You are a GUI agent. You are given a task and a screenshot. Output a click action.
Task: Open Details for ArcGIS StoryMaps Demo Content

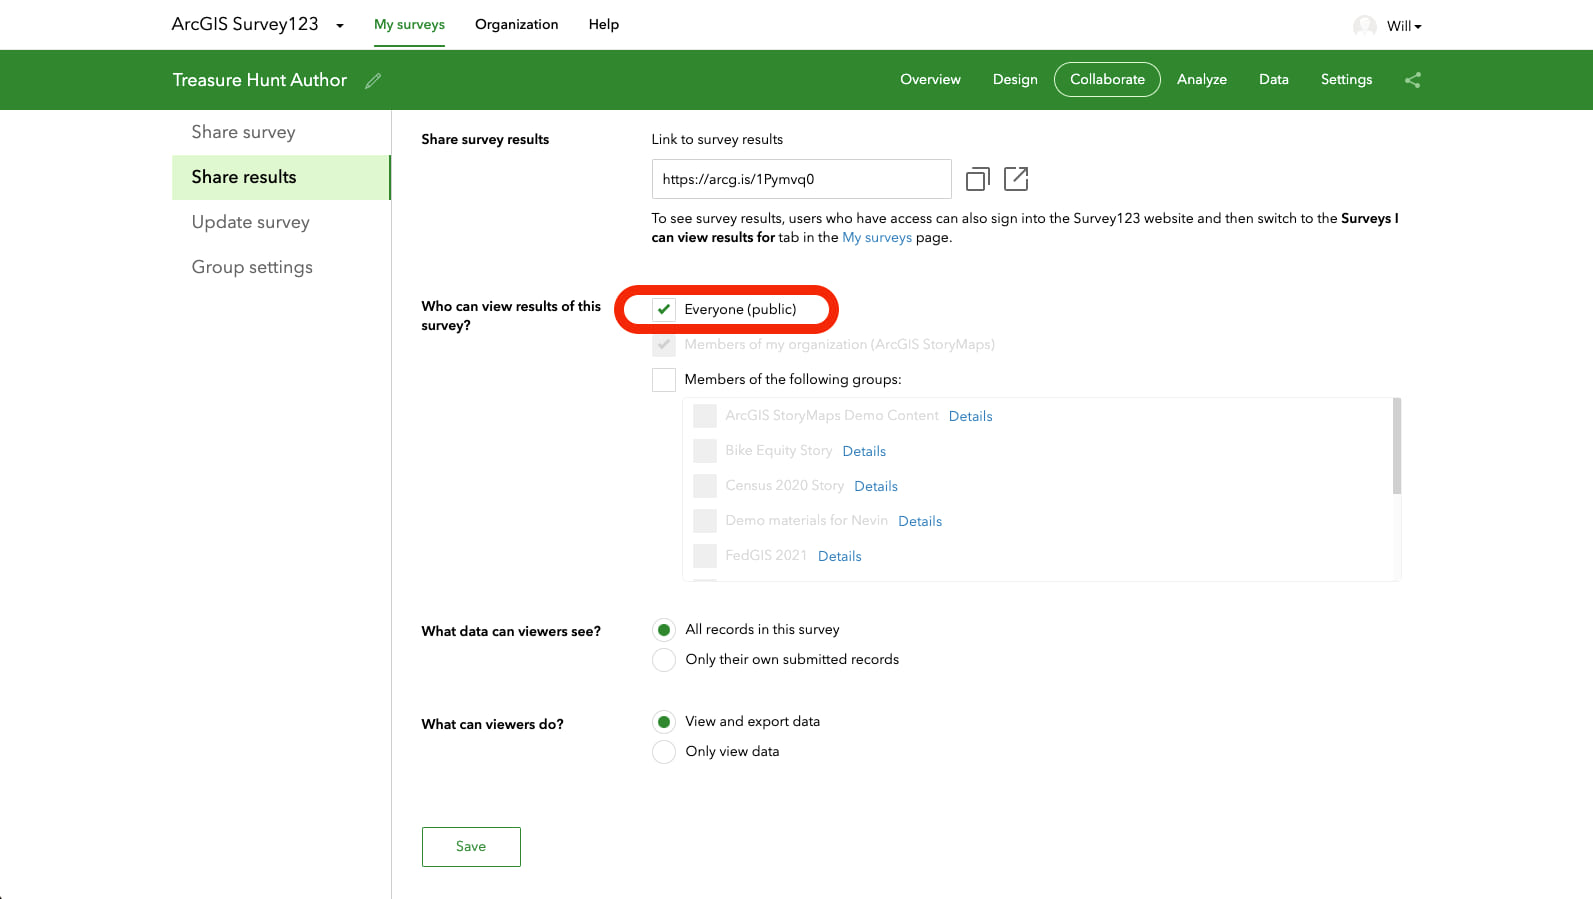click(x=970, y=416)
